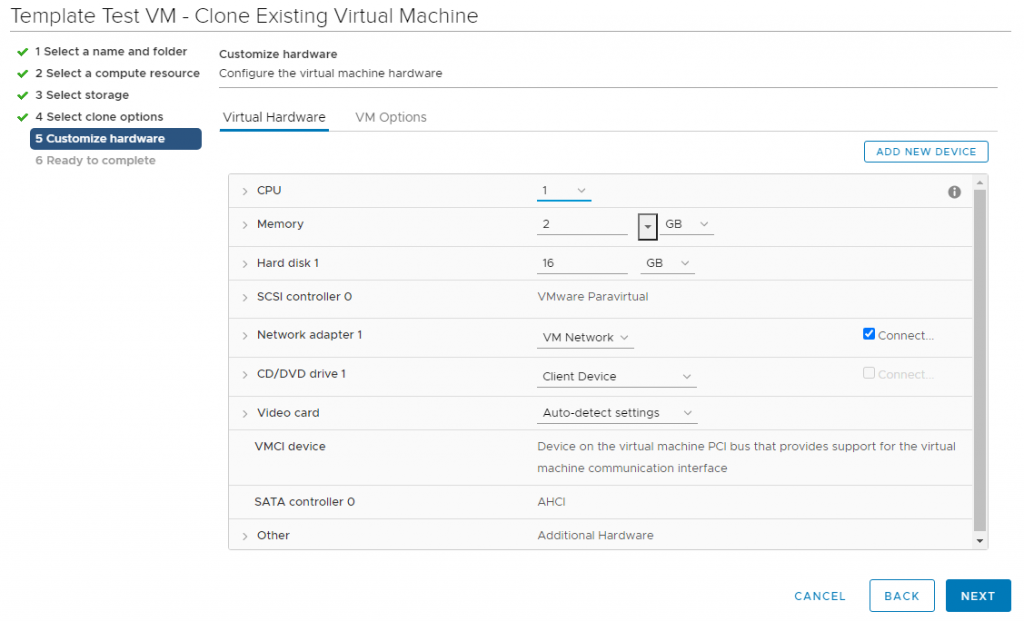
Task: Click NEXT to proceed to Ready to complete
Action: [977, 595]
